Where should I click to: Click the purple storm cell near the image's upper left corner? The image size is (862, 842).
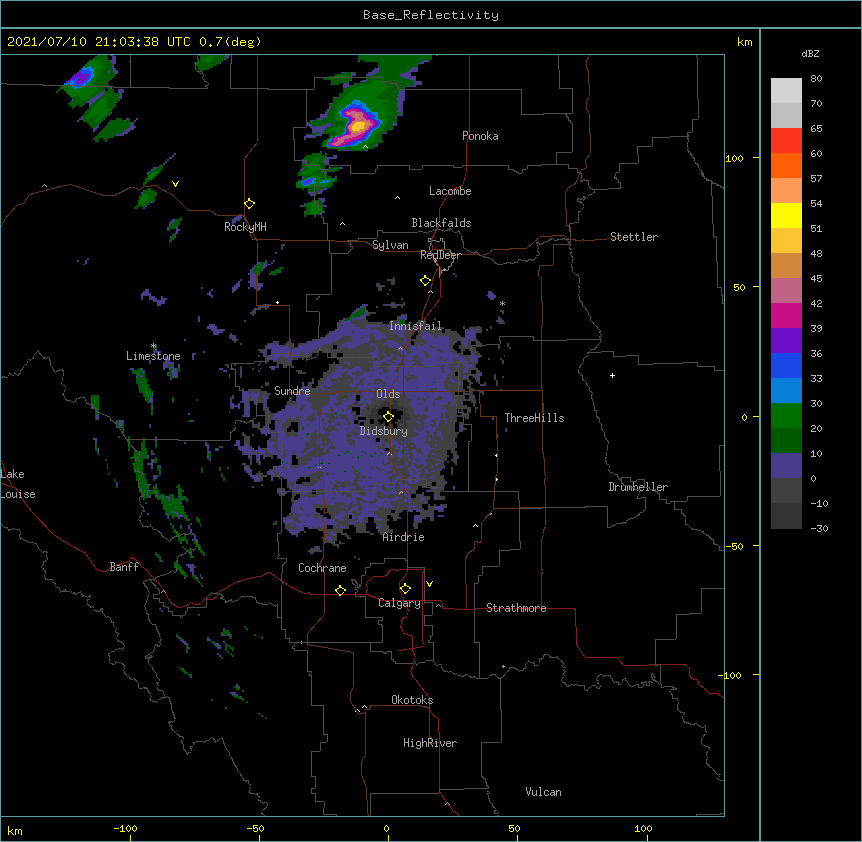(x=81, y=77)
